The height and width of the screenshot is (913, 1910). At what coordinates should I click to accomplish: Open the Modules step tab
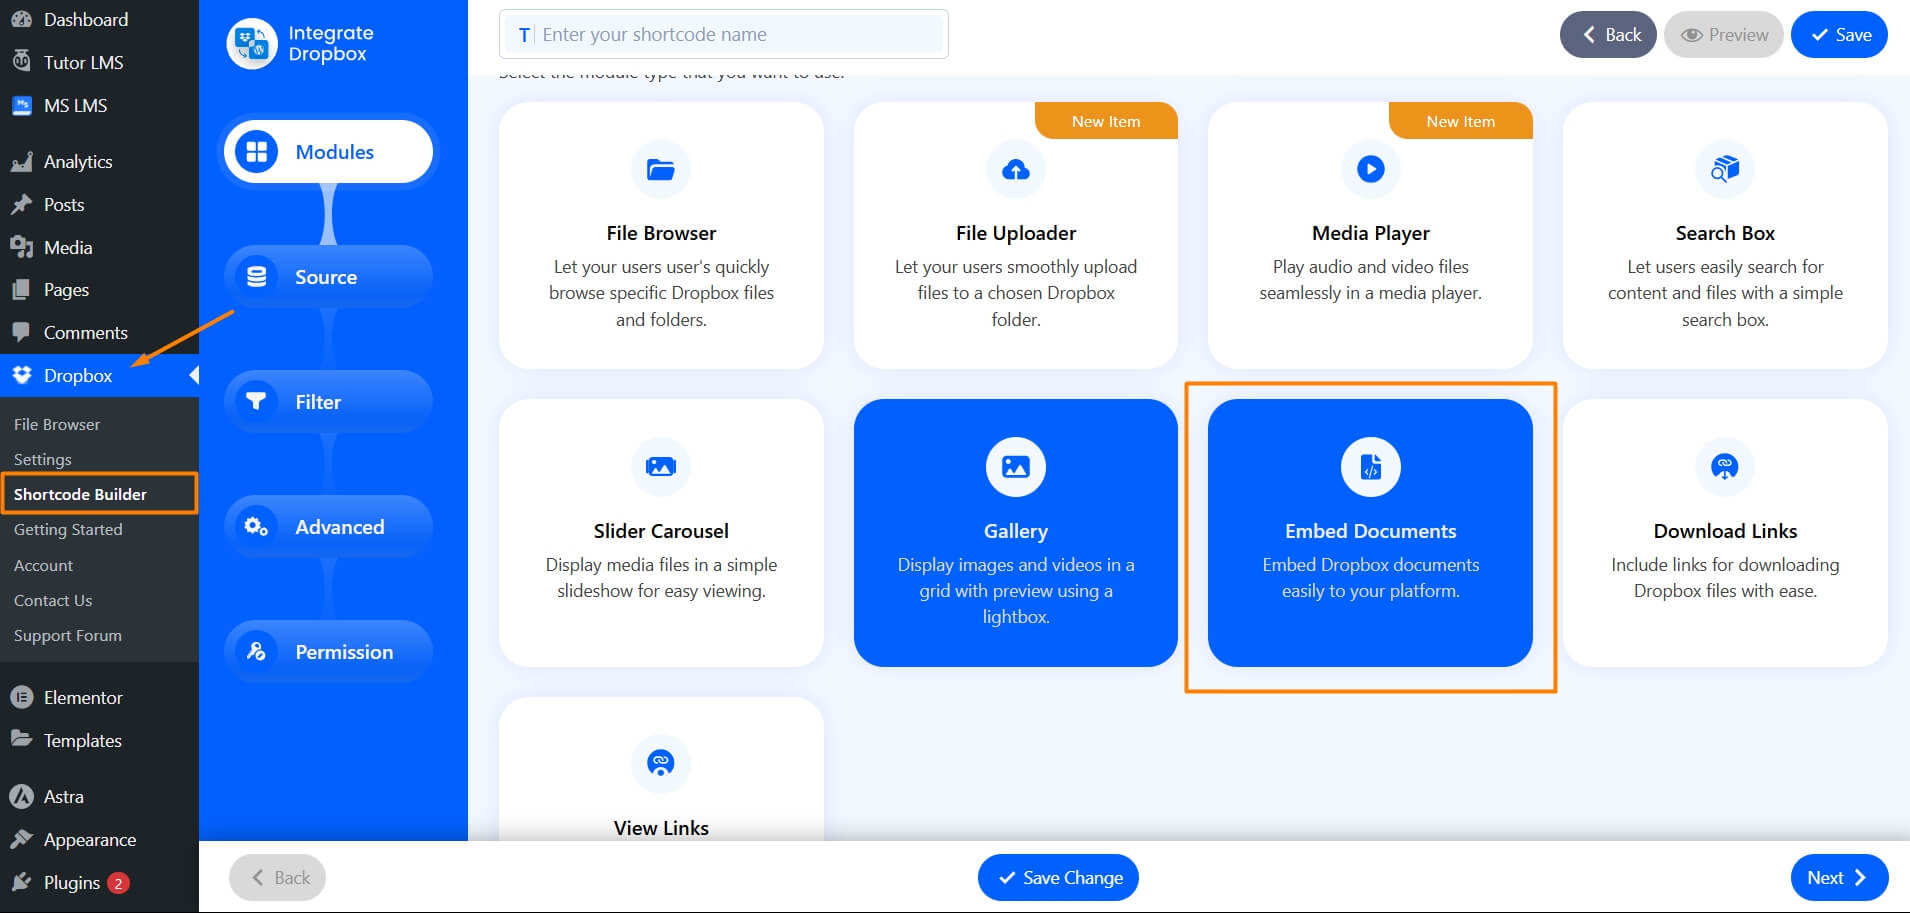point(329,152)
